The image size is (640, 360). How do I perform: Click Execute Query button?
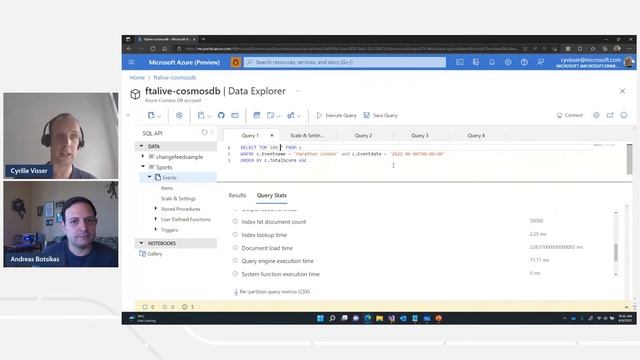(x=337, y=116)
